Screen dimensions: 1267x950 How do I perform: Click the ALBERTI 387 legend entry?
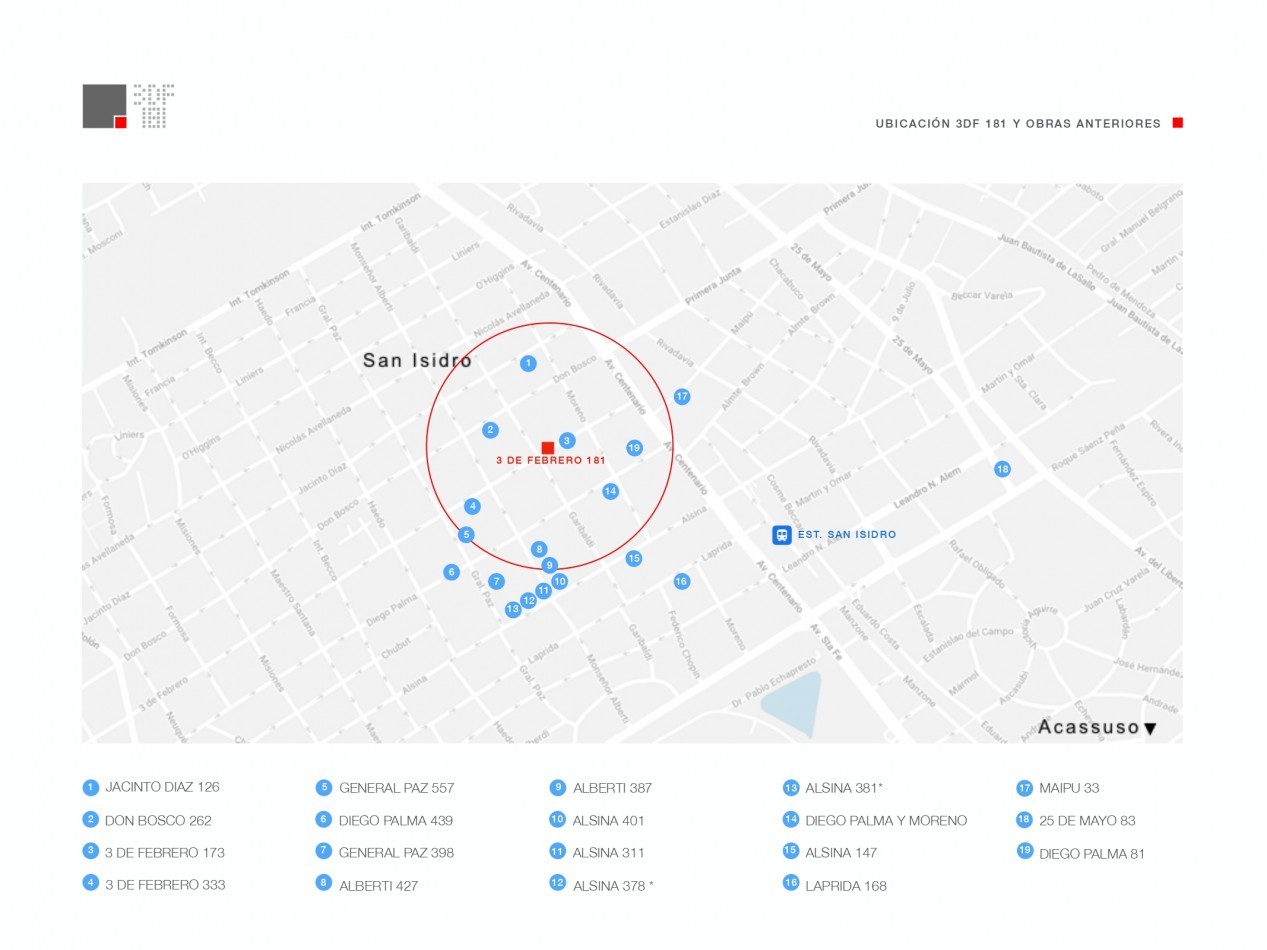(612, 788)
